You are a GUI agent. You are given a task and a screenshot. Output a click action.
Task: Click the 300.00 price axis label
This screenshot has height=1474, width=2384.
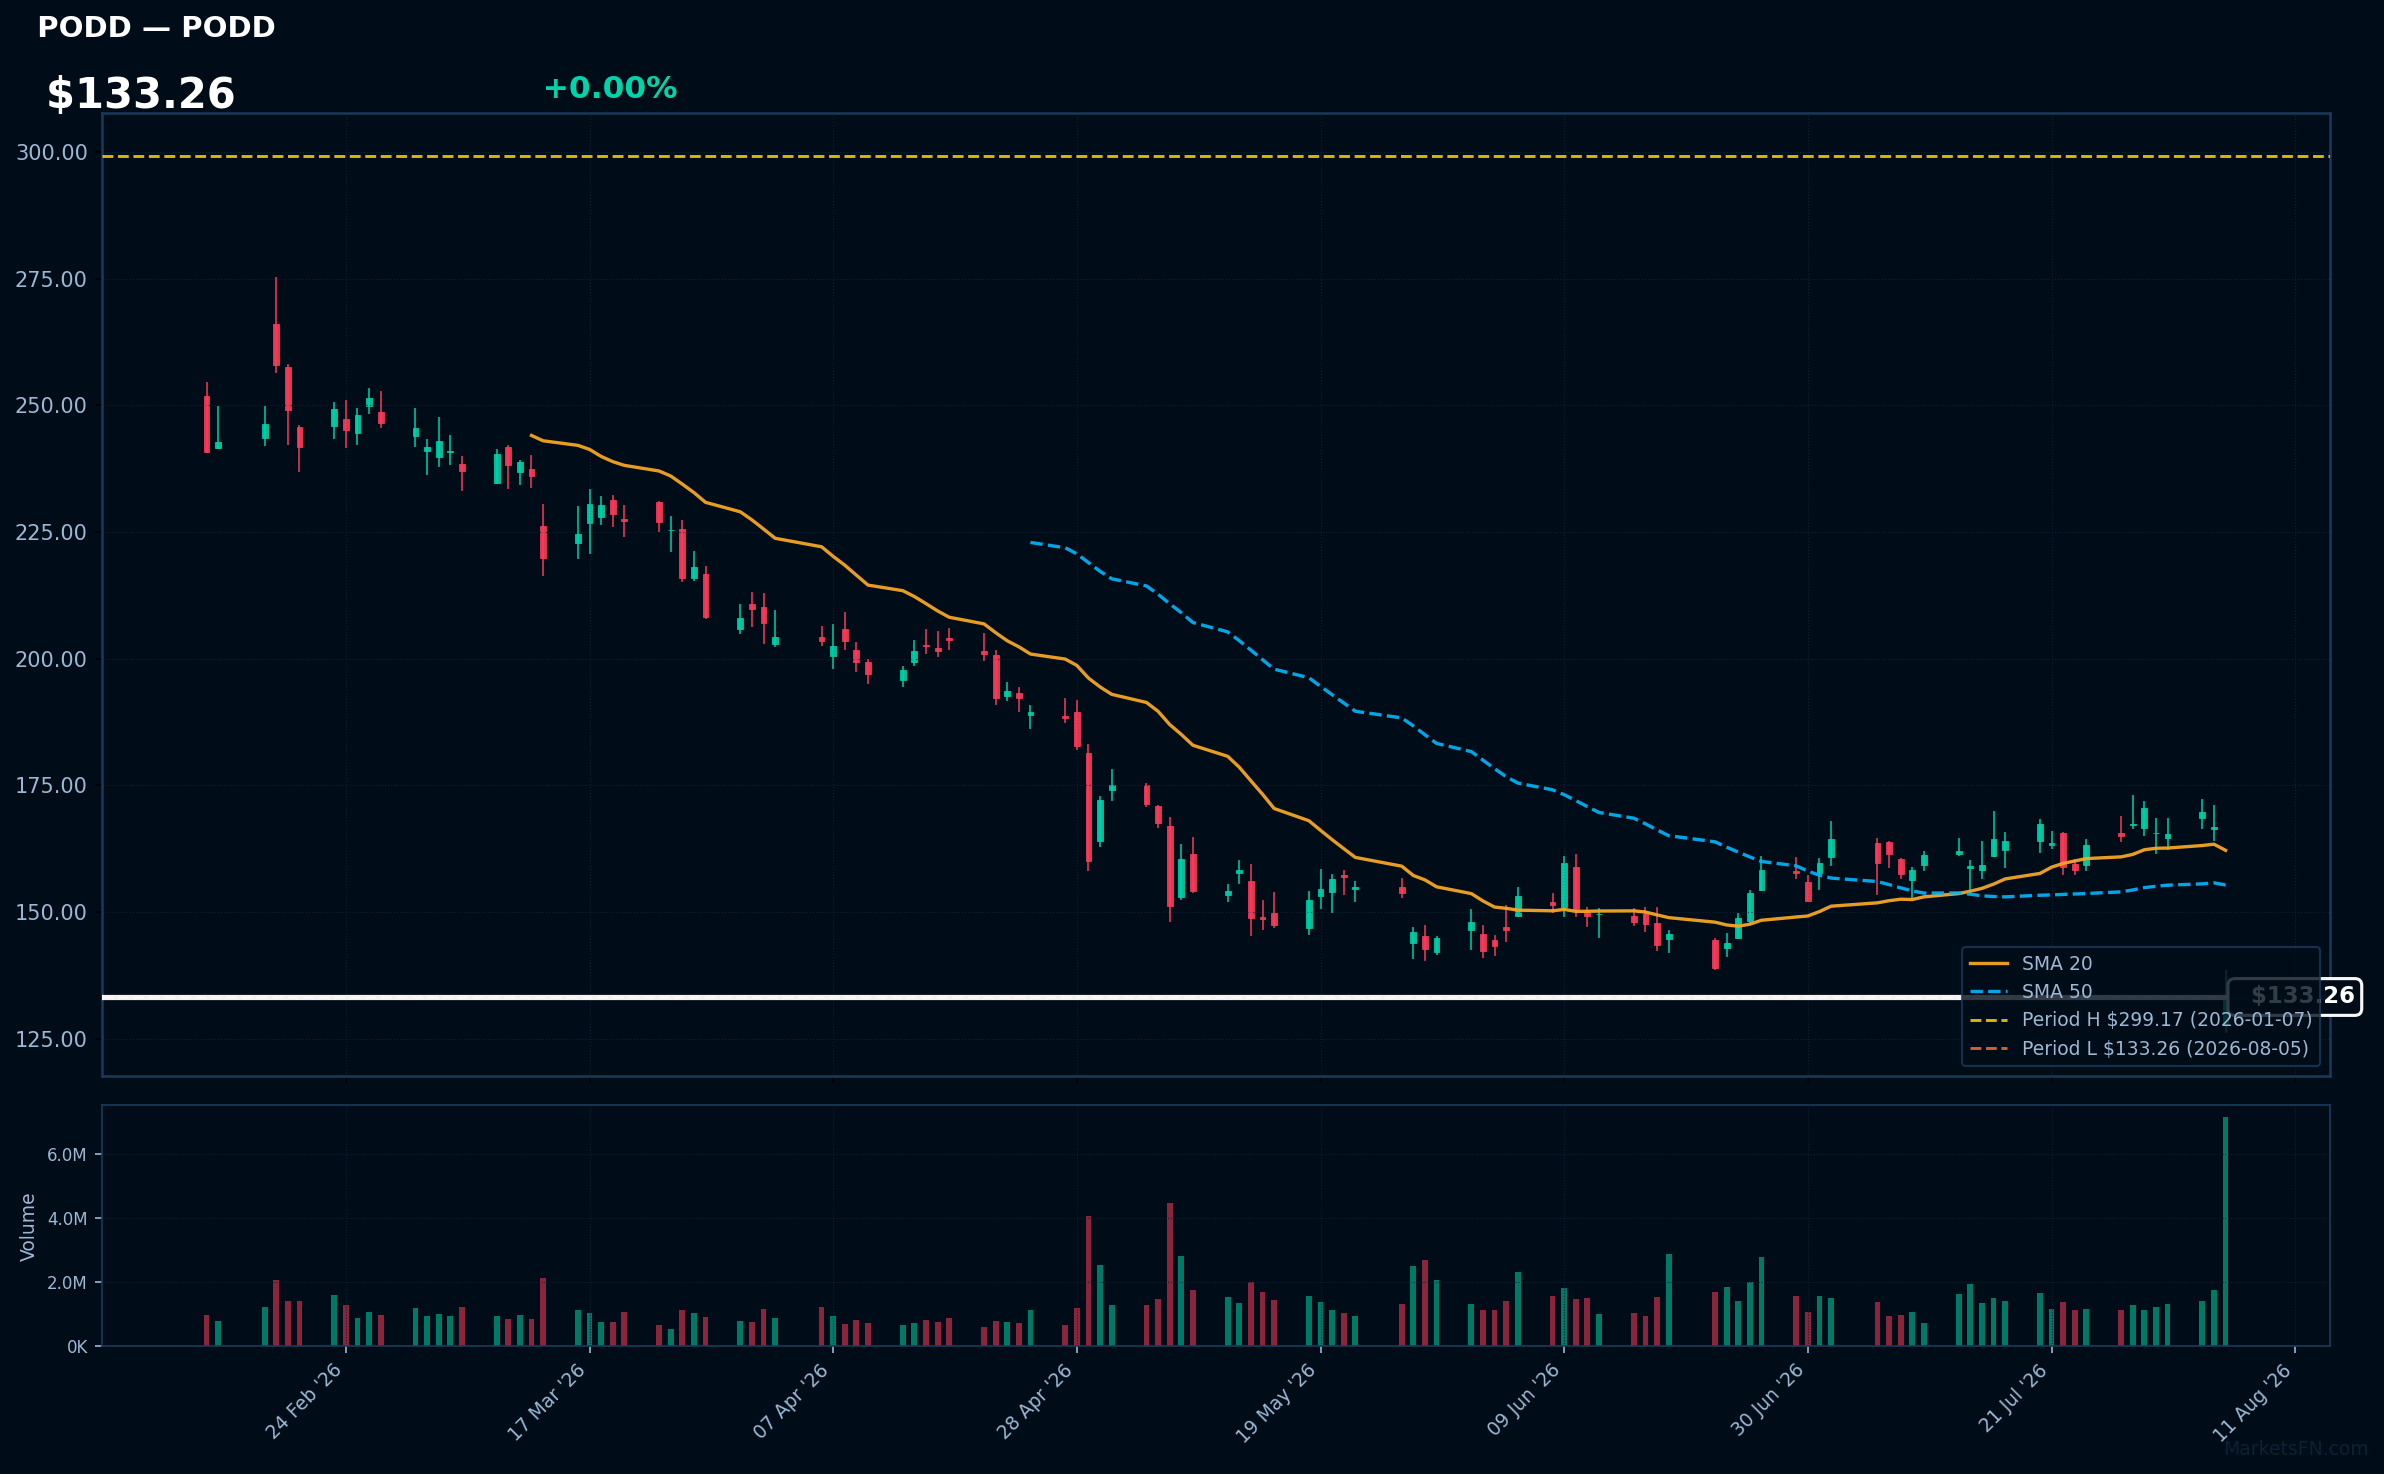51,153
